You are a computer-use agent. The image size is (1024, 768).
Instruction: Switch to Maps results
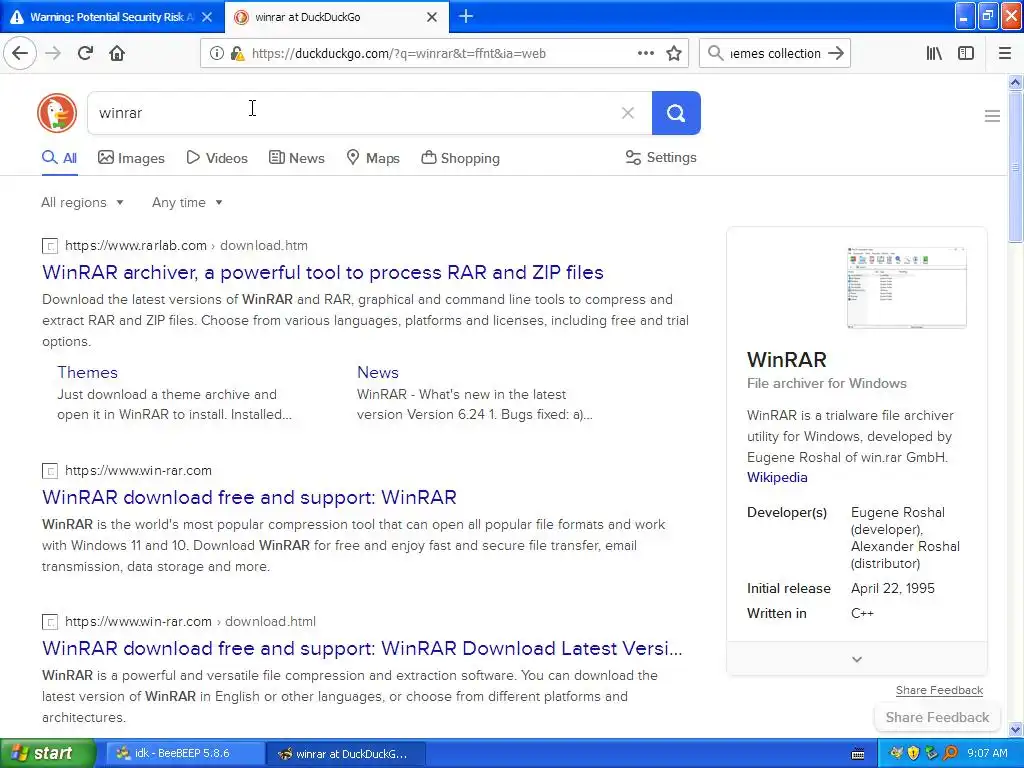point(373,158)
